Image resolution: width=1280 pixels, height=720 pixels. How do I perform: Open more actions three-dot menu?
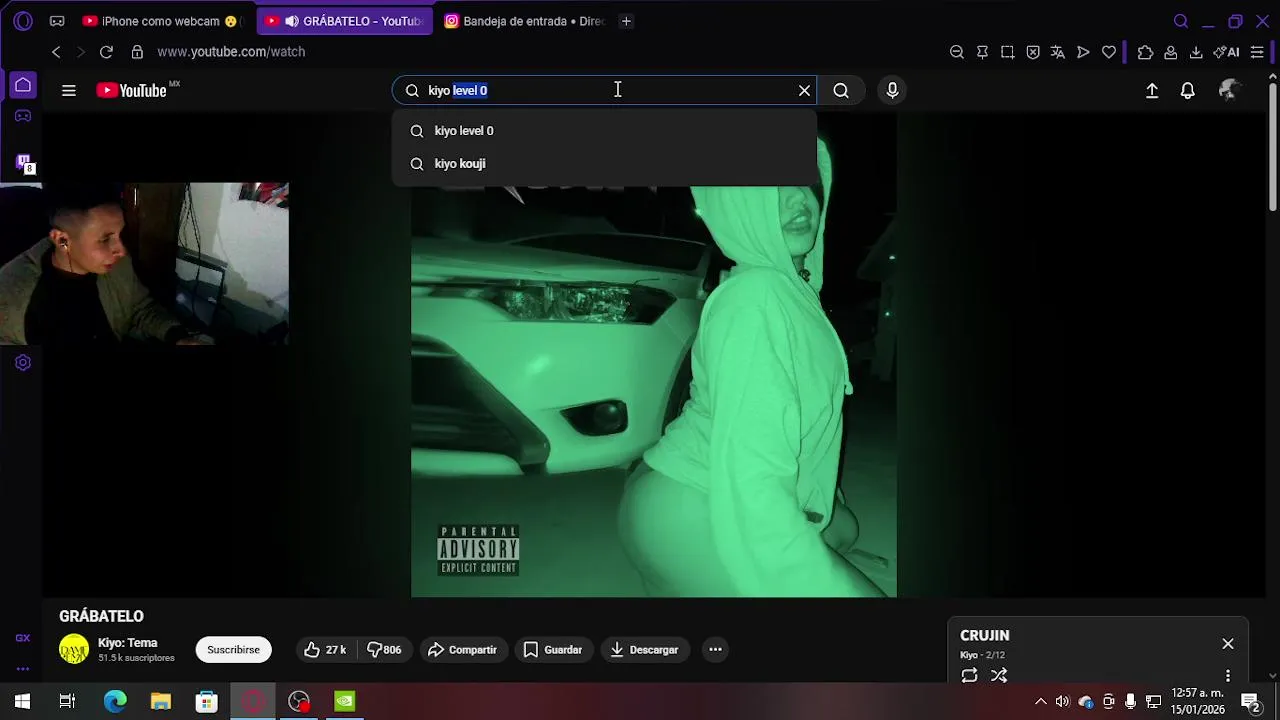(715, 650)
